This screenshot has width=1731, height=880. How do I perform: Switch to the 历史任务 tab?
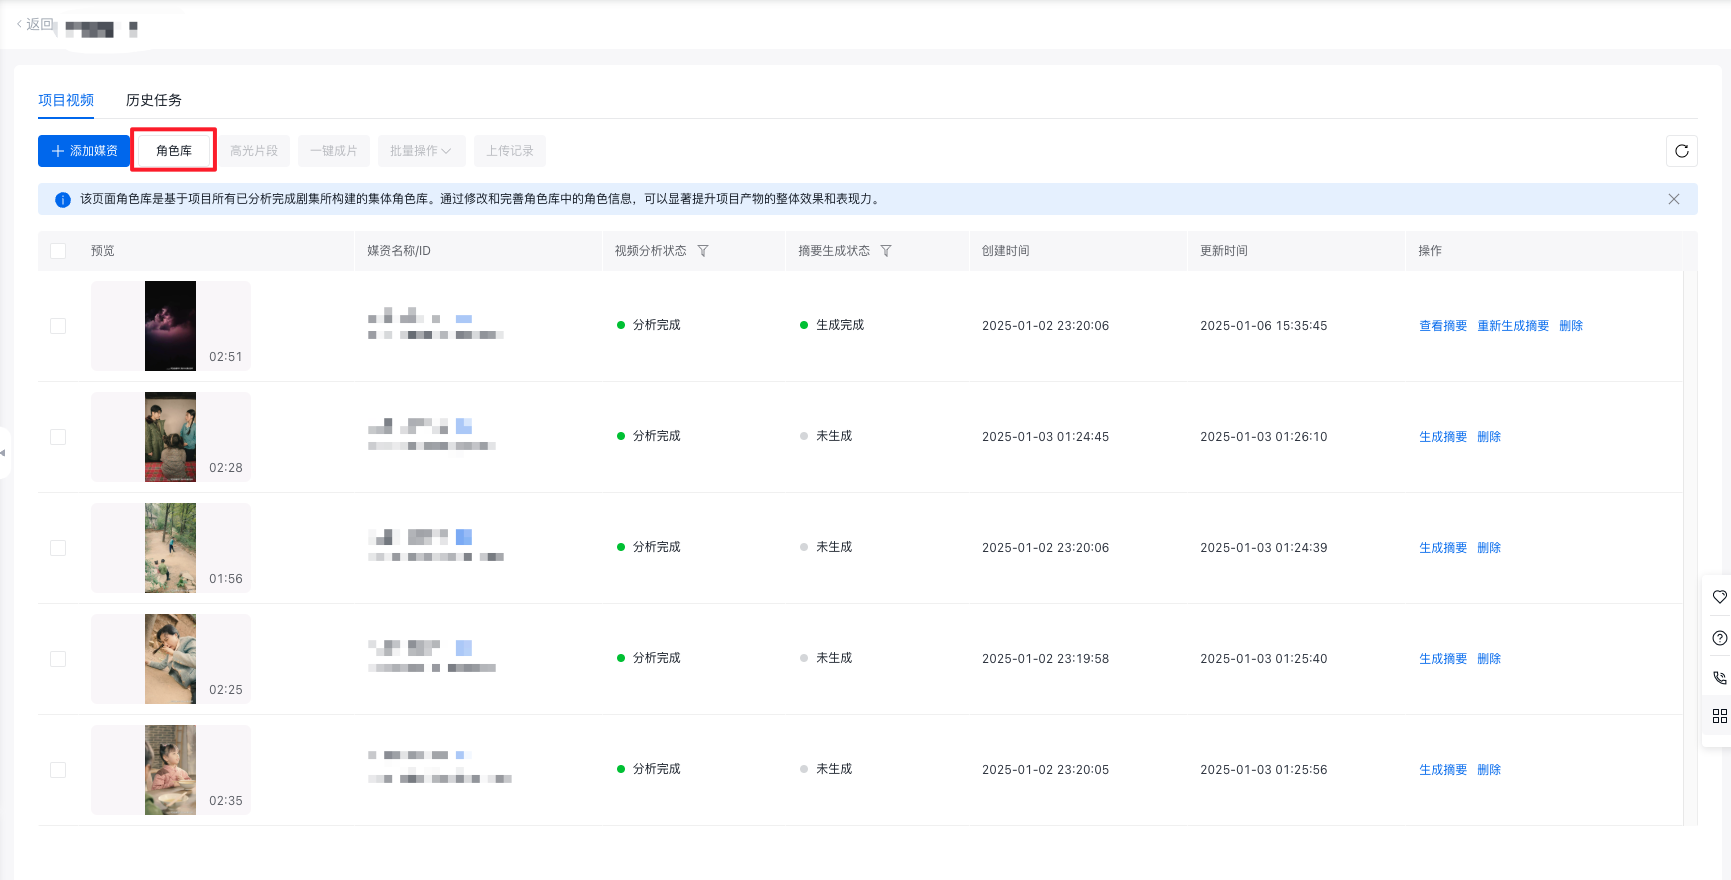154,100
